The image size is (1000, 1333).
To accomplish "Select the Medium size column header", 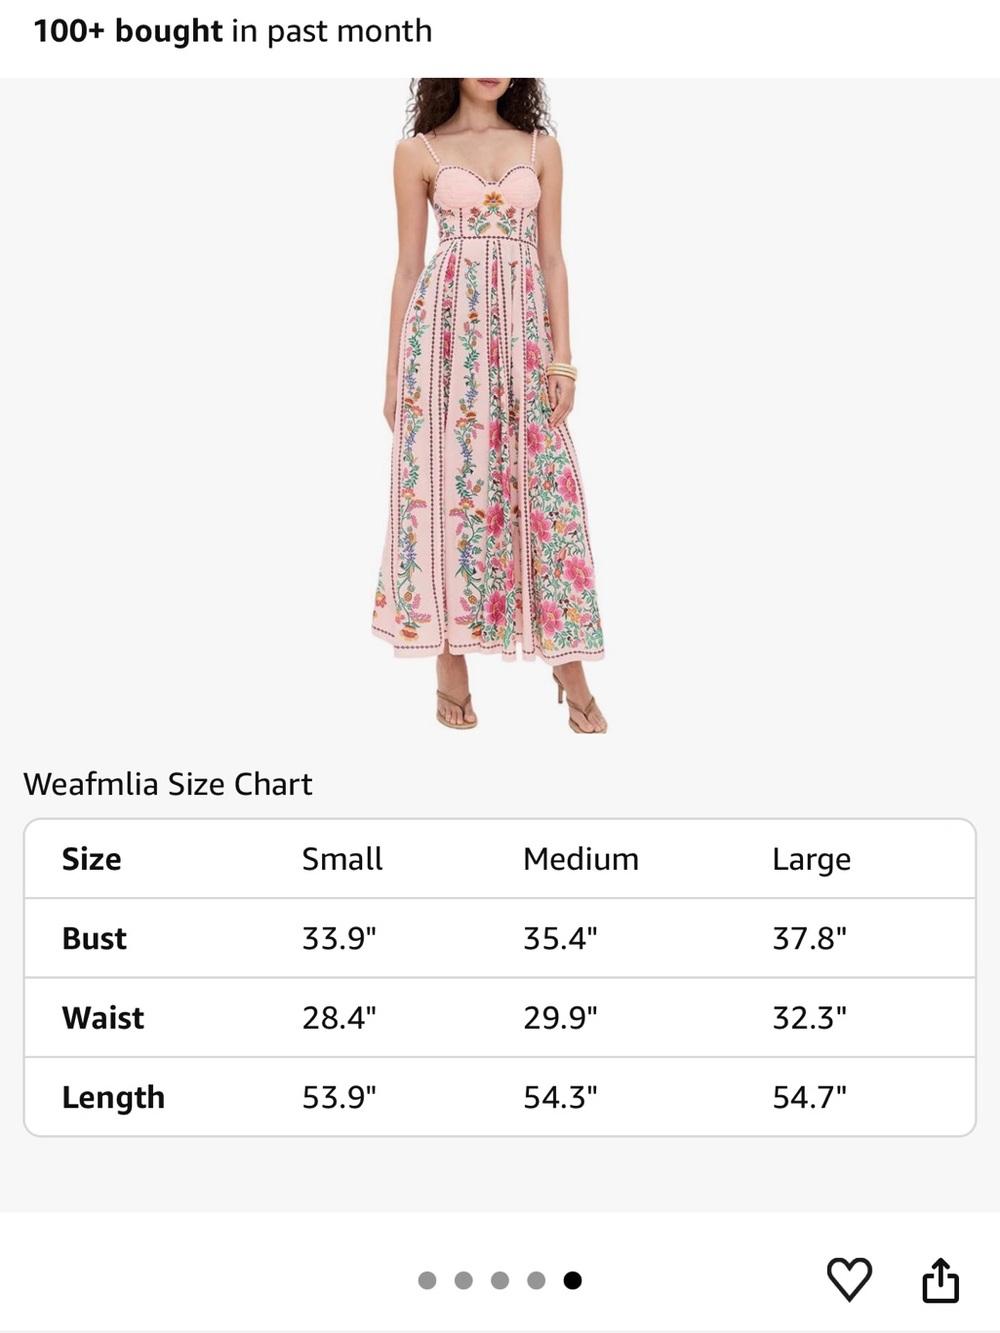I will [x=581, y=859].
